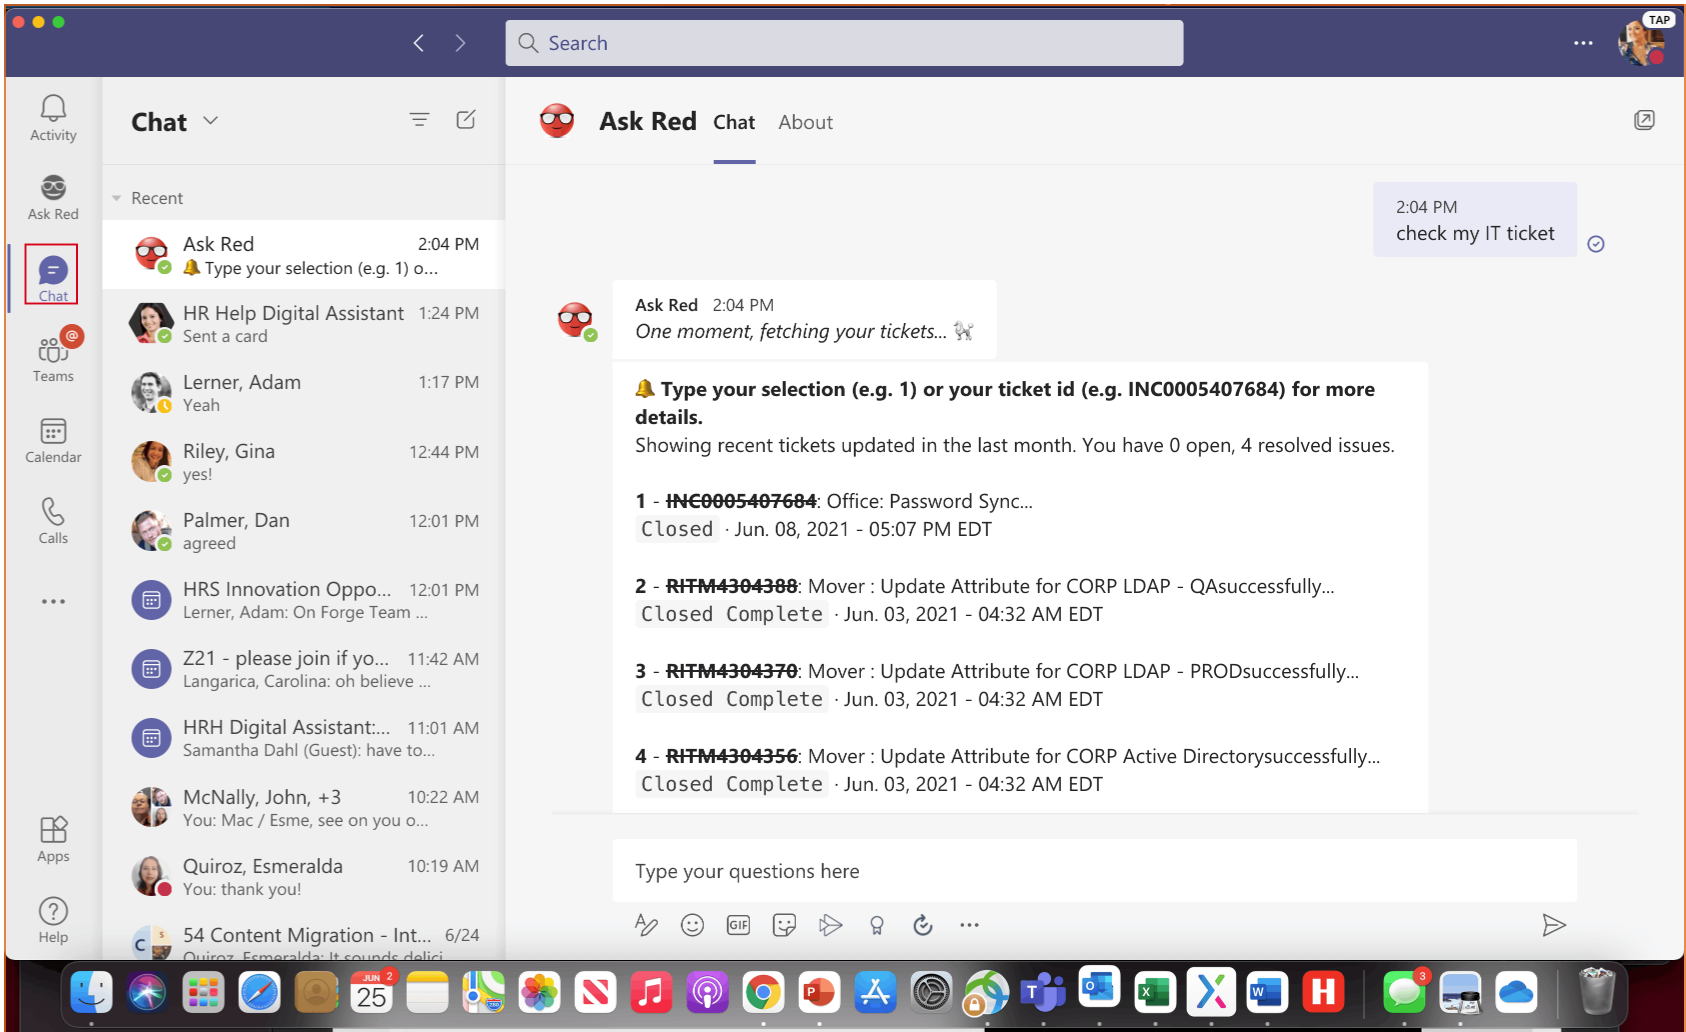1686x1032 pixels.
Task: Expand the Chat title dropdown
Action: coord(211,121)
